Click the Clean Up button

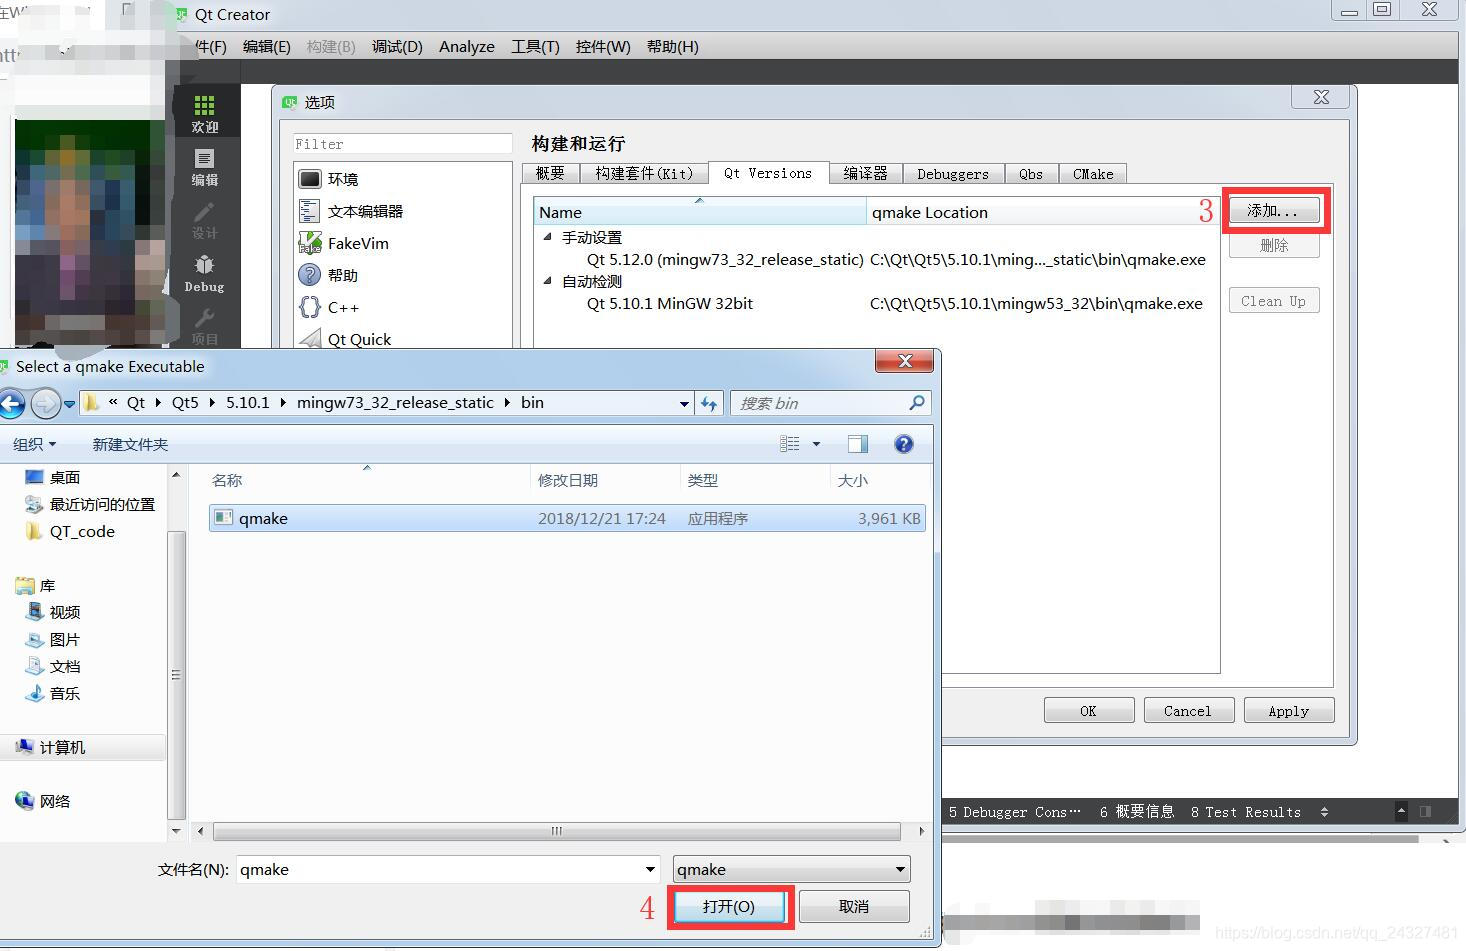pyautogui.click(x=1274, y=301)
